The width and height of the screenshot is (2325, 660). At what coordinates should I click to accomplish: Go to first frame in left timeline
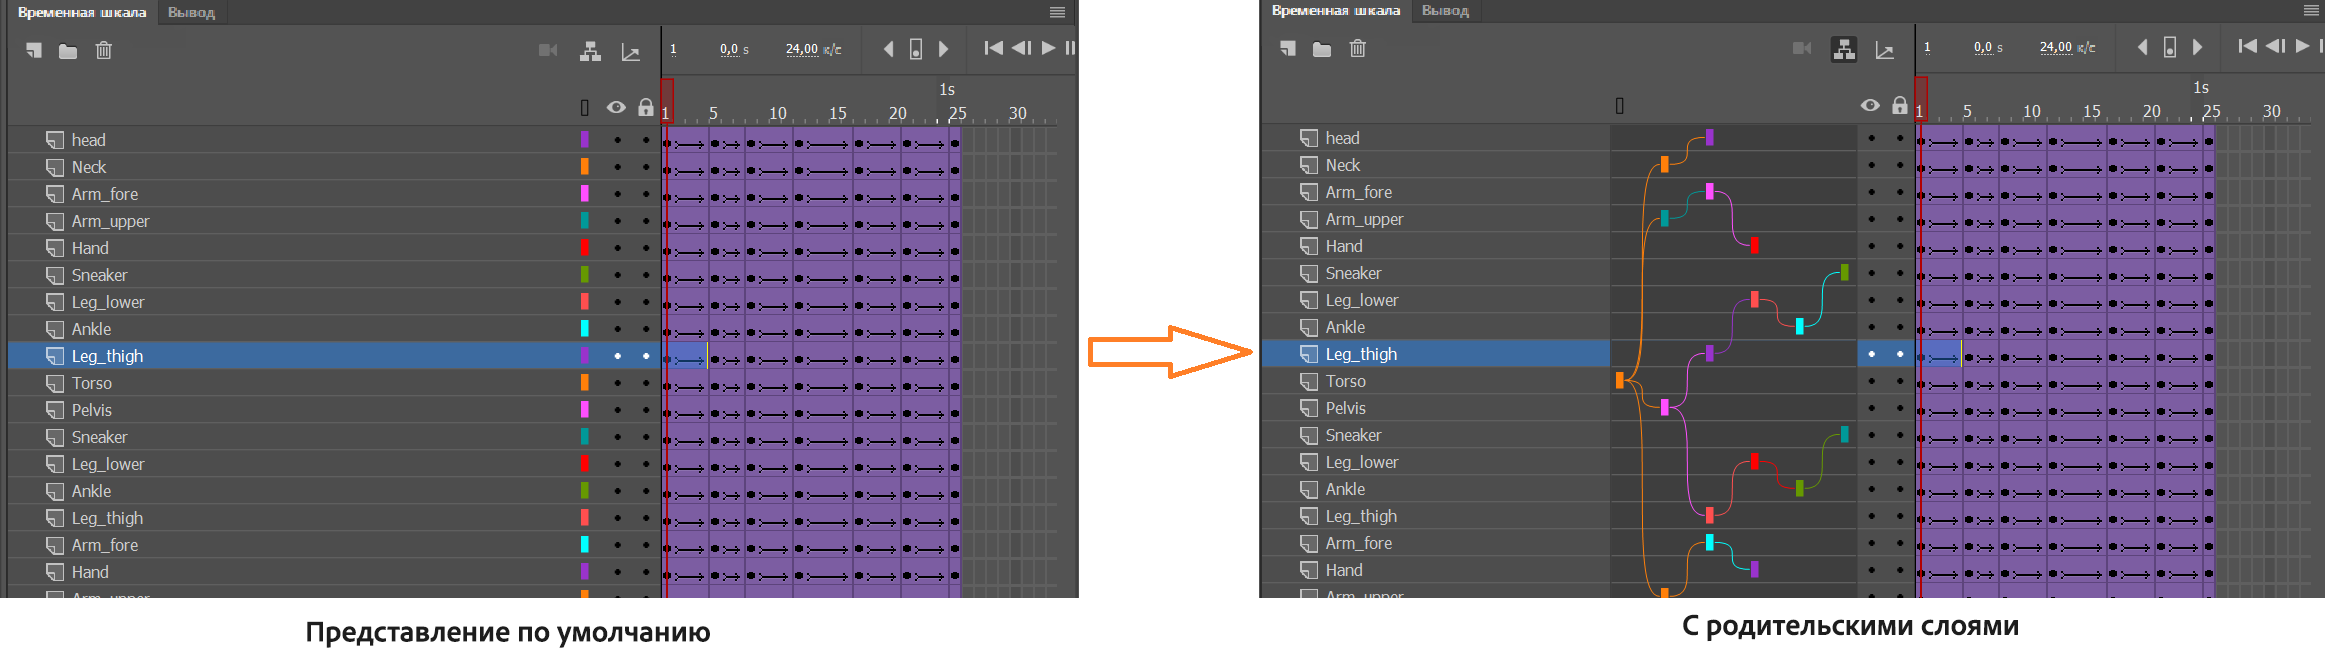point(993,48)
